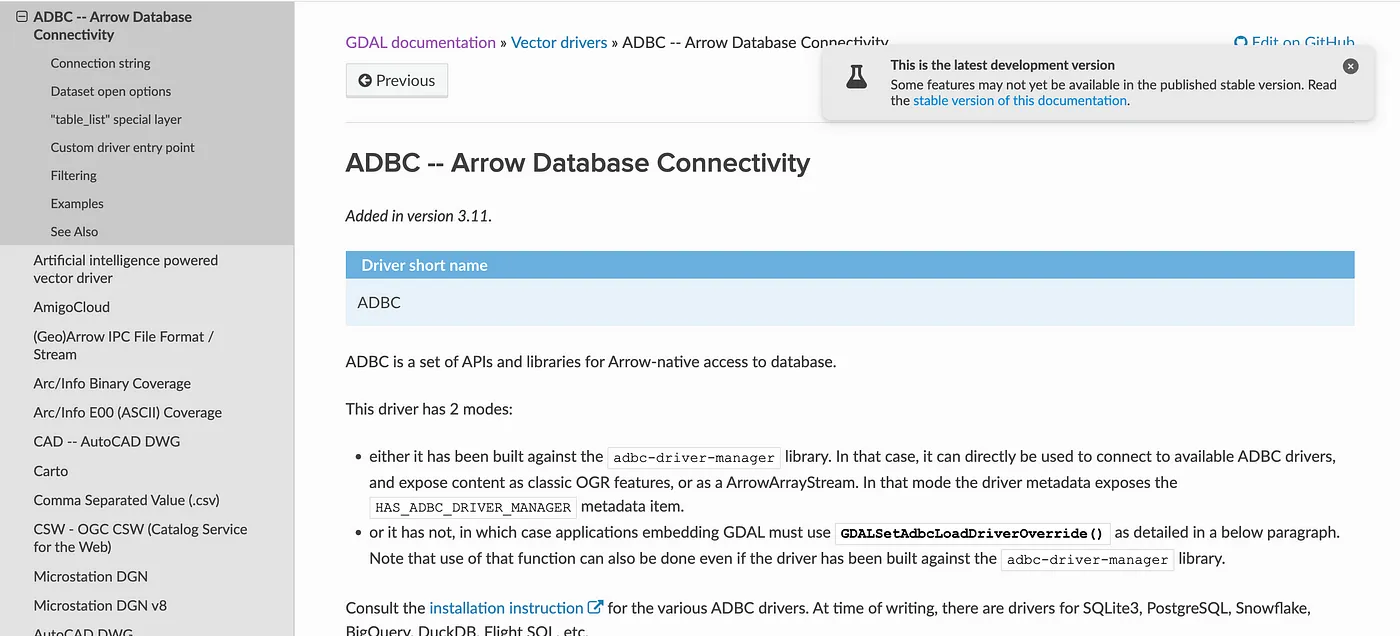1400x636 pixels.
Task: Click the flask icon in the notice
Action: tap(857, 77)
